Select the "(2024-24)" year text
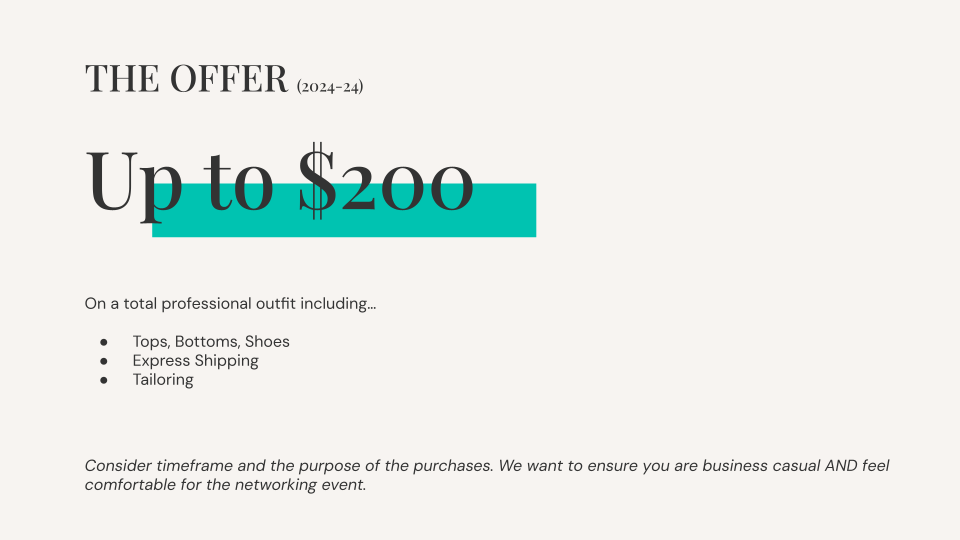This screenshot has width=960, height=540. pos(330,86)
